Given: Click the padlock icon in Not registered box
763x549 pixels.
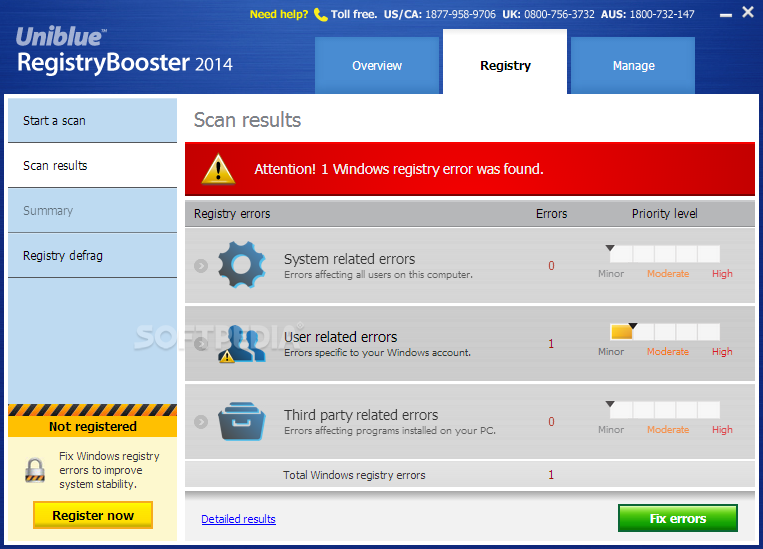Looking at the screenshot, I should click(x=35, y=470).
